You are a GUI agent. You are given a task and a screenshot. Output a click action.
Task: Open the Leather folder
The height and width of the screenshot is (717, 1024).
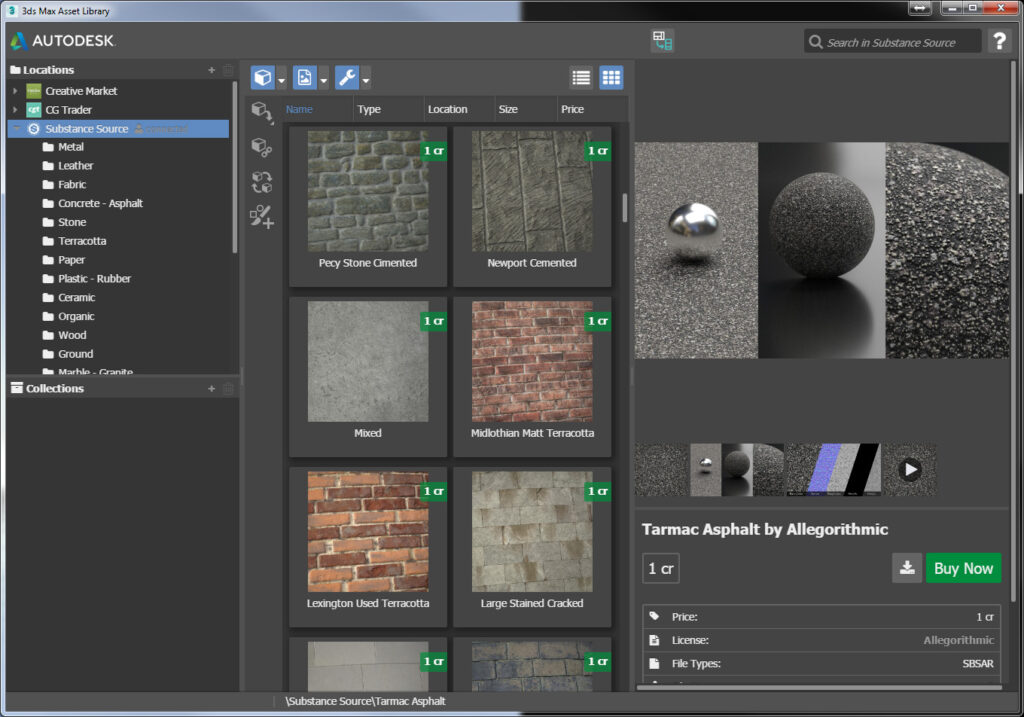coord(75,166)
